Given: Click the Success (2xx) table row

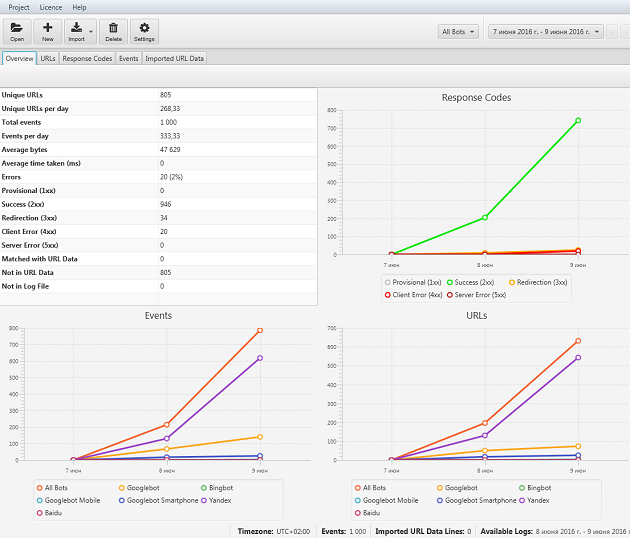Looking at the screenshot, I should click(159, 204).
